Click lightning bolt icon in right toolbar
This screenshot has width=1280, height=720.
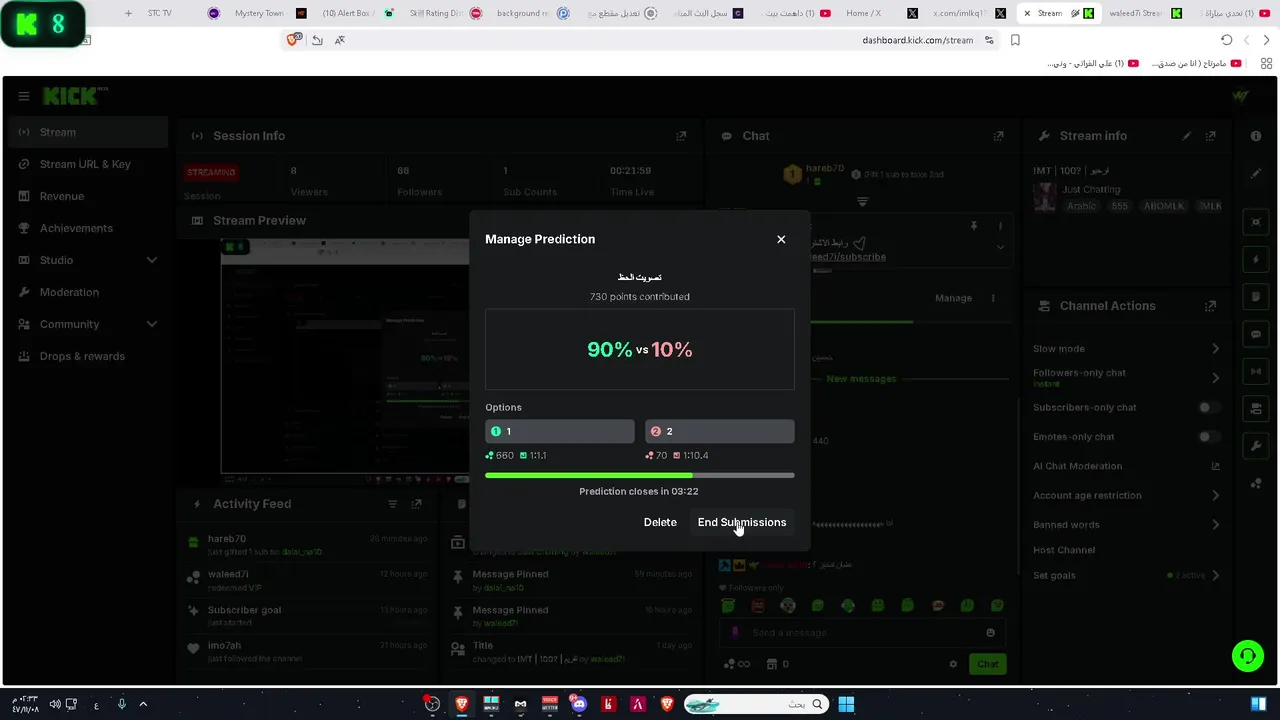(1256, 259)
